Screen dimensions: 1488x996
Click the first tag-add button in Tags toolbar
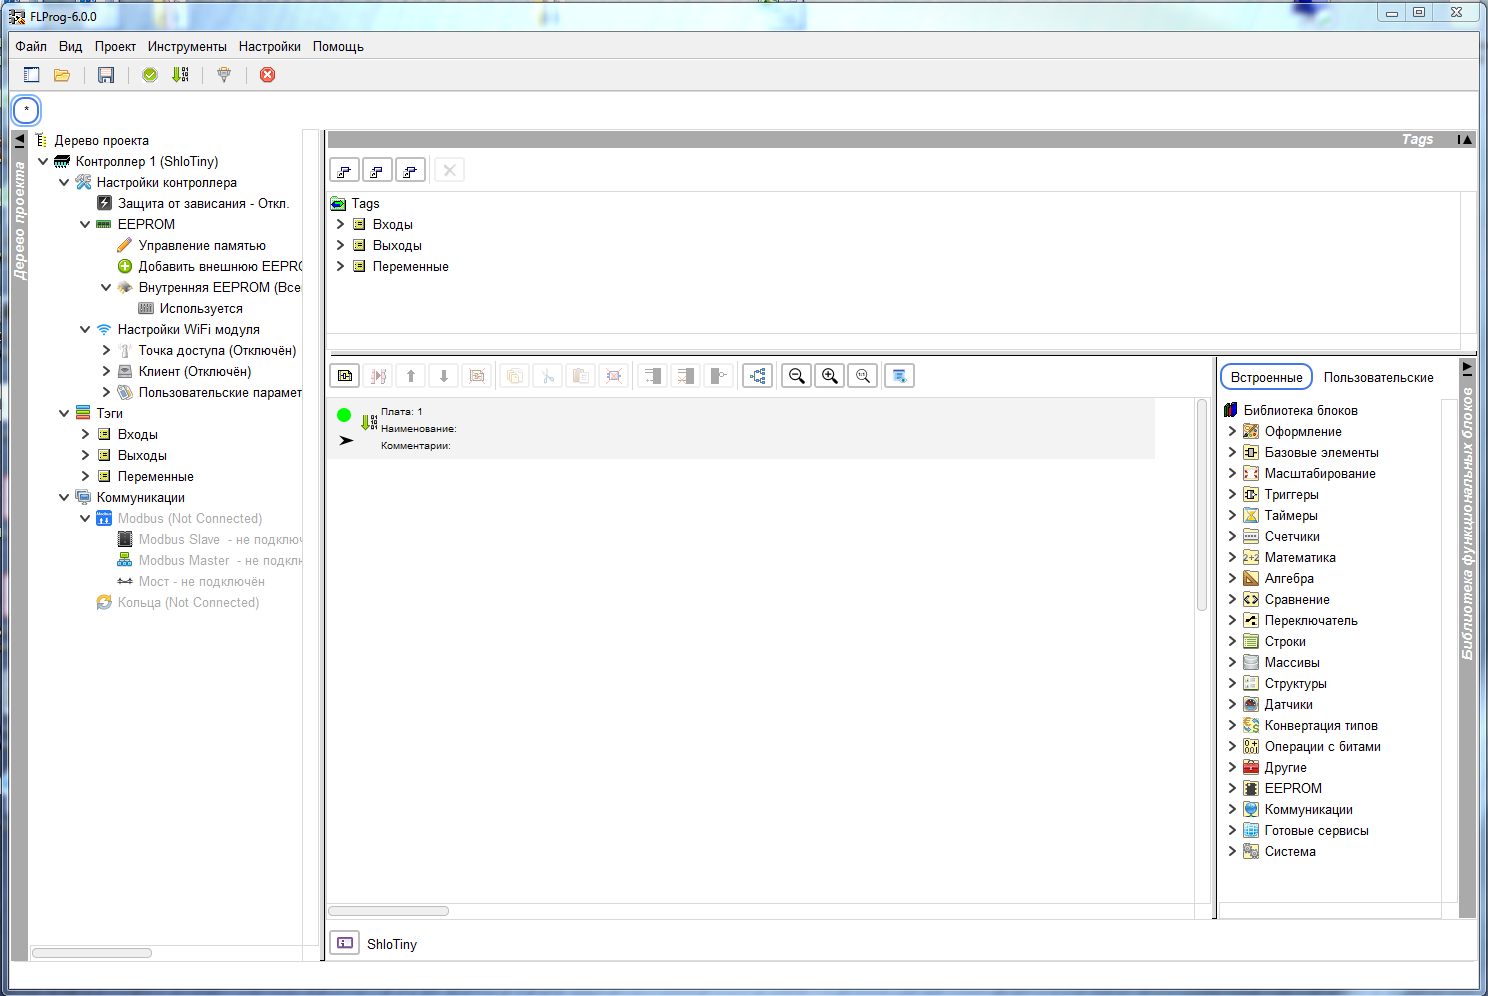(344, 171)
